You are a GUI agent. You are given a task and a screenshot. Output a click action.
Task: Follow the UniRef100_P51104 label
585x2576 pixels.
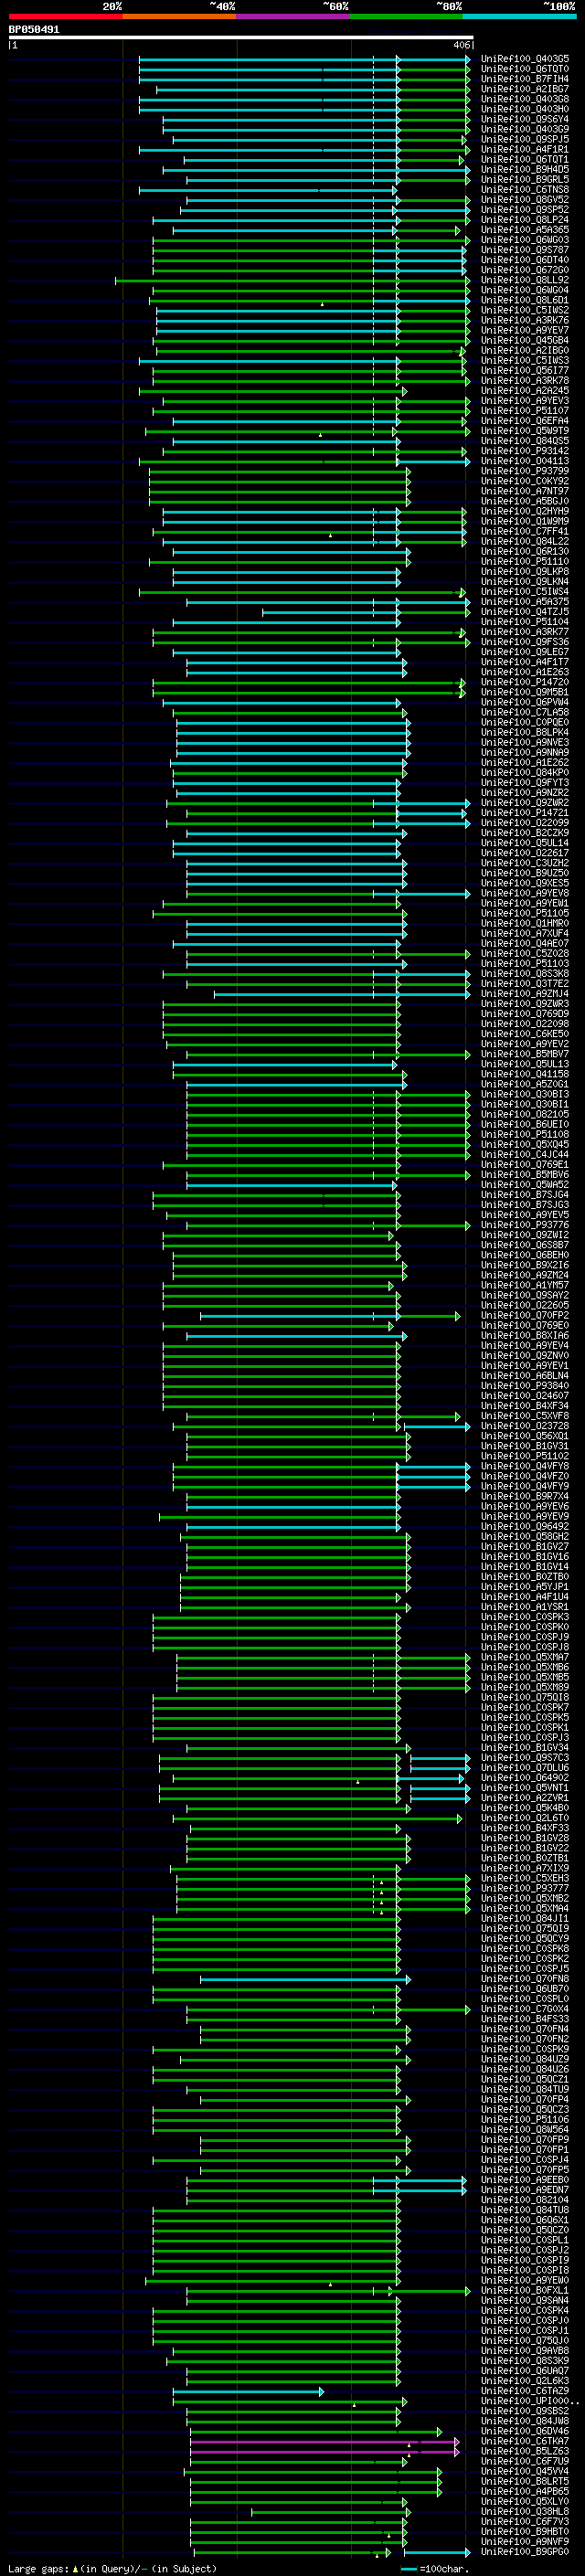click(525, 622)
